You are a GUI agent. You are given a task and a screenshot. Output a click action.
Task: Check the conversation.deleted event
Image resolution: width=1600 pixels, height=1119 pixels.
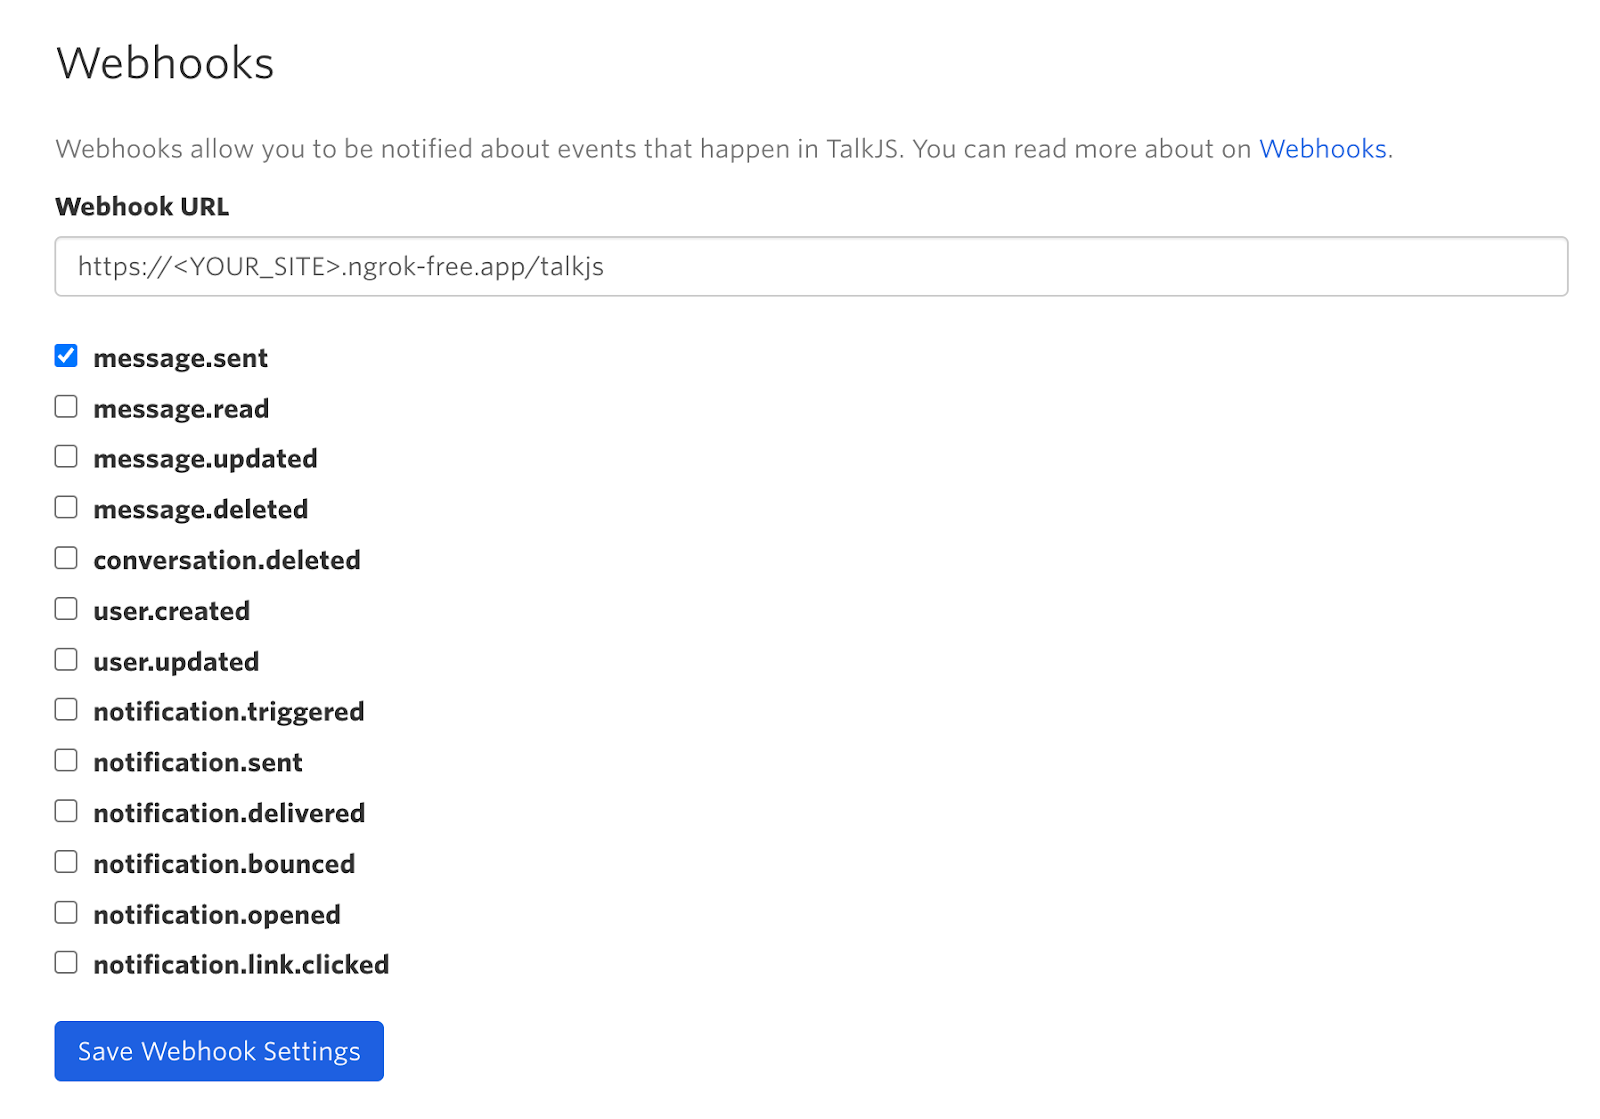point(65,557)
